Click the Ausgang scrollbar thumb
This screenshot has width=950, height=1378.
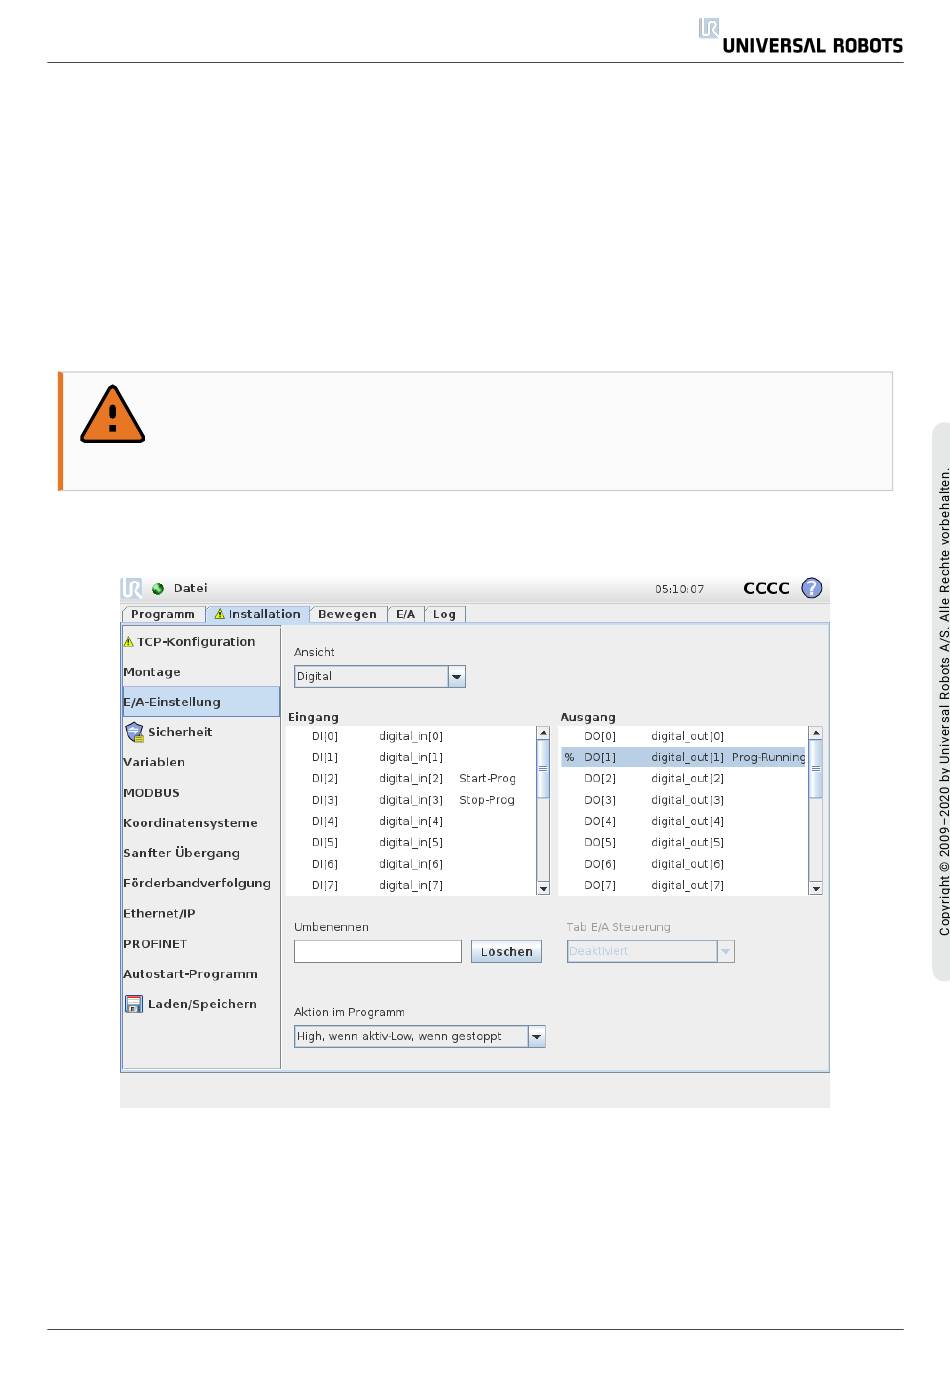816,769
